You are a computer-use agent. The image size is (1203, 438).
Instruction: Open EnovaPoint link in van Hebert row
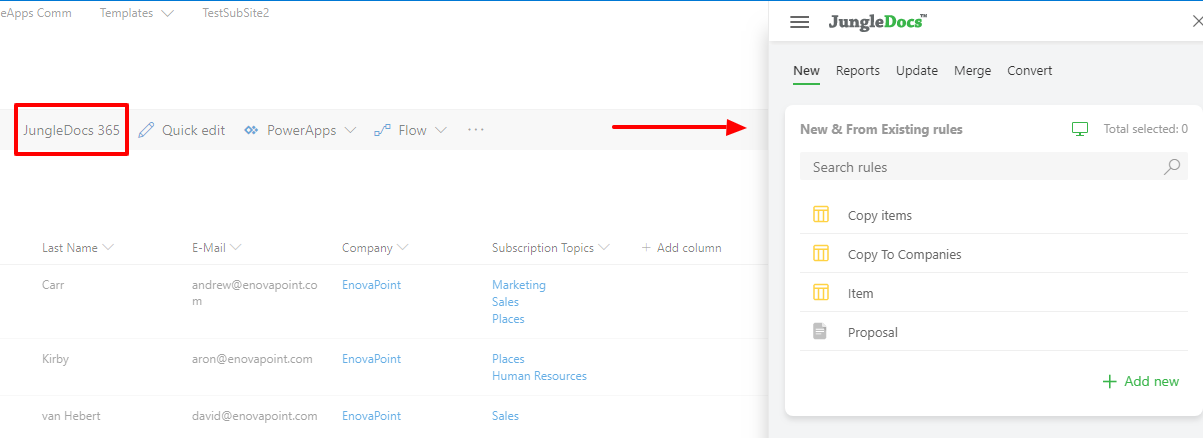click(x=371, y=416)
